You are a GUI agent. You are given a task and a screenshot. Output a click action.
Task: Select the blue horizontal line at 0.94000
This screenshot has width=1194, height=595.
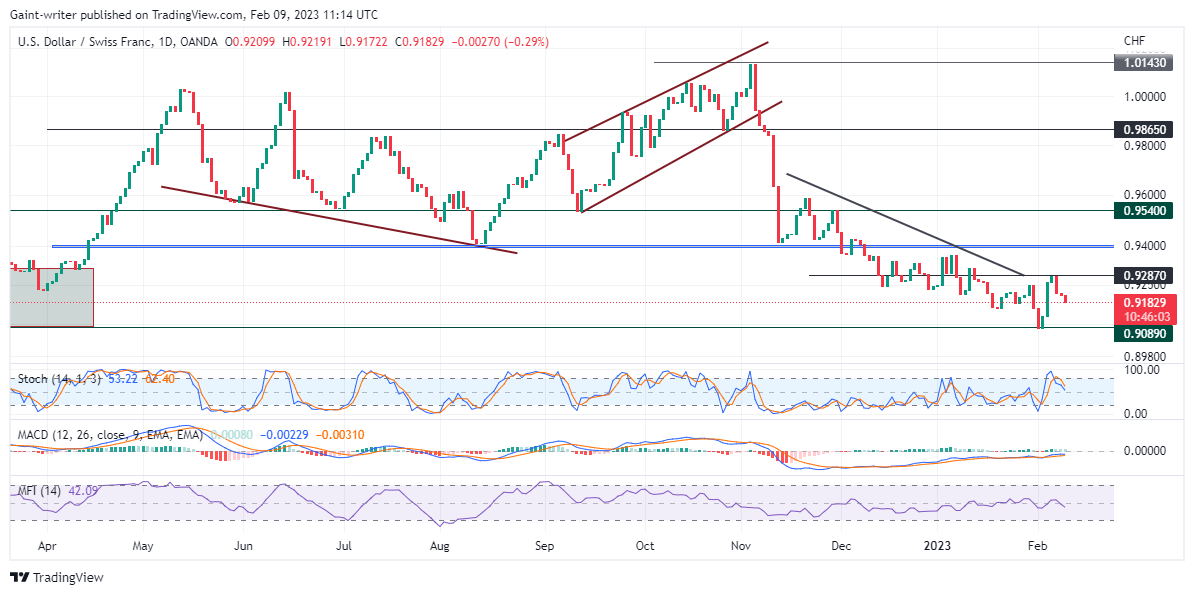point(583,246)
